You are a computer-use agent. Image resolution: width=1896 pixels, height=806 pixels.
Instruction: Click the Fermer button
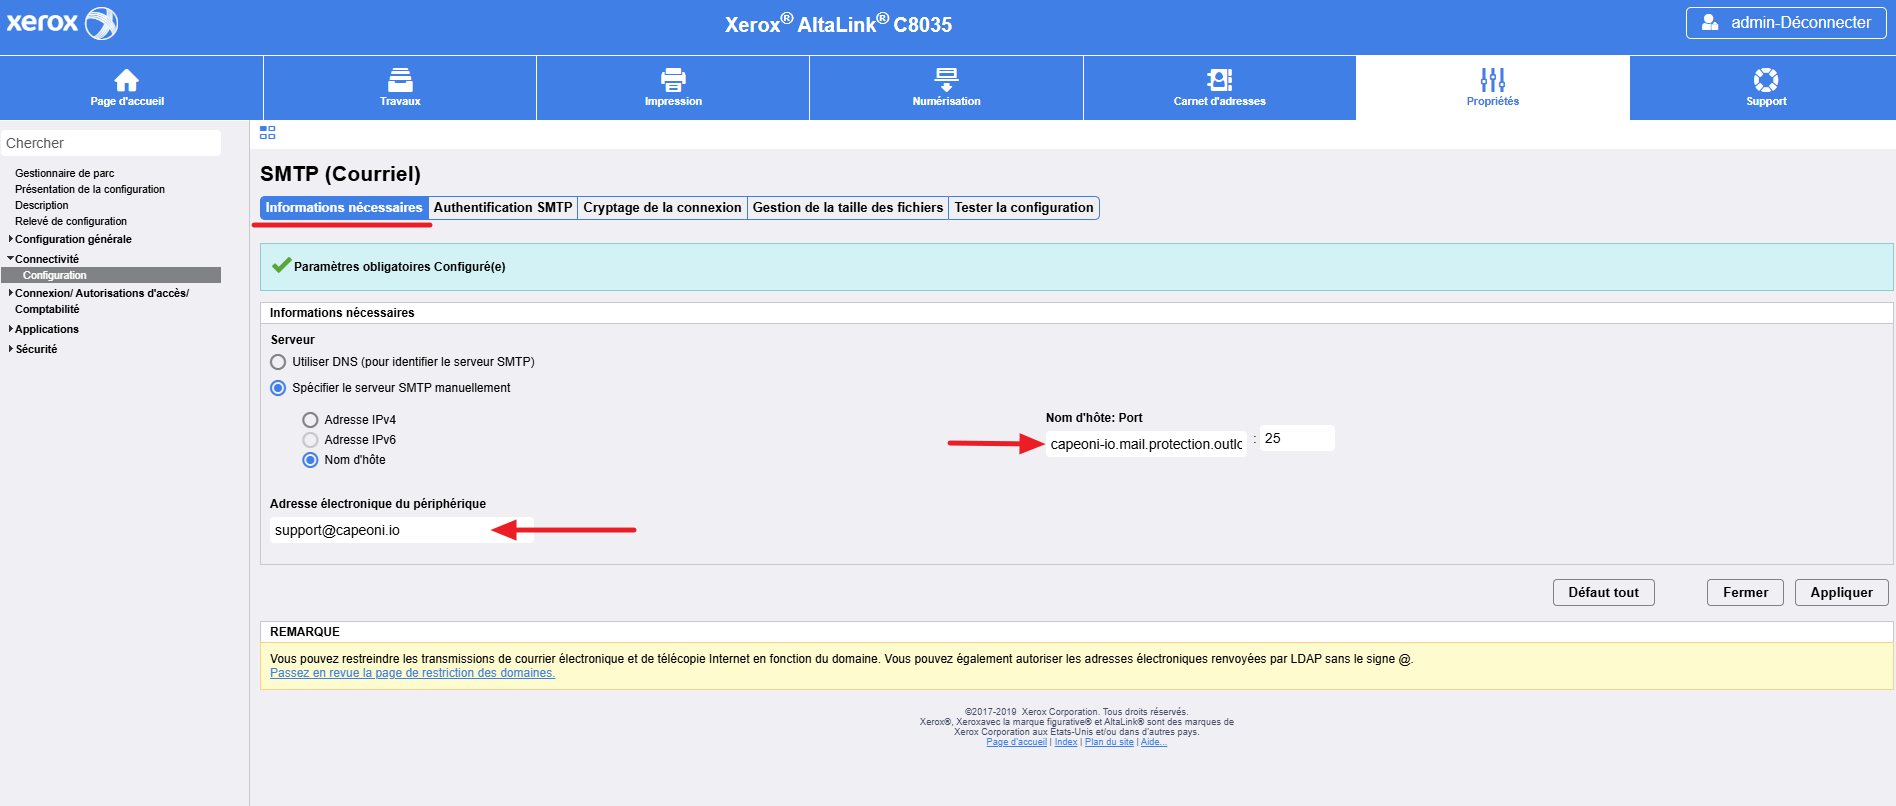pyautogui.click(x=1745, y=592)
